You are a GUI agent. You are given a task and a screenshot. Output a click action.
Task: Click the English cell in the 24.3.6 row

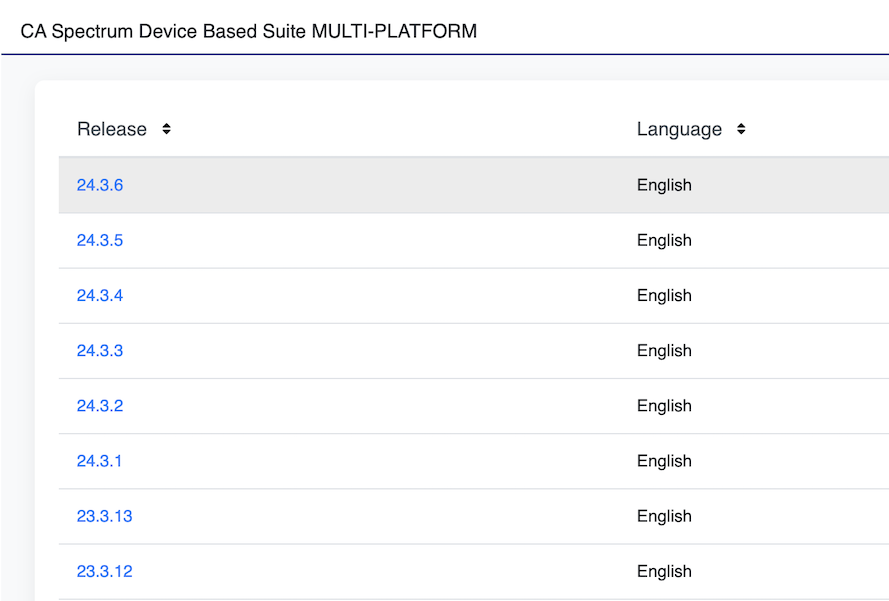click(664, 185)
